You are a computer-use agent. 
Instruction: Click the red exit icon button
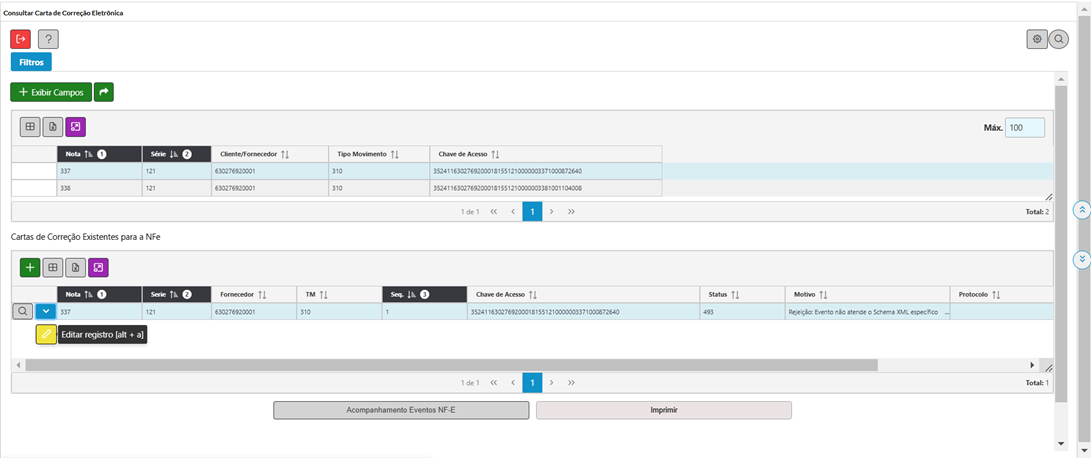click(20, 39)
